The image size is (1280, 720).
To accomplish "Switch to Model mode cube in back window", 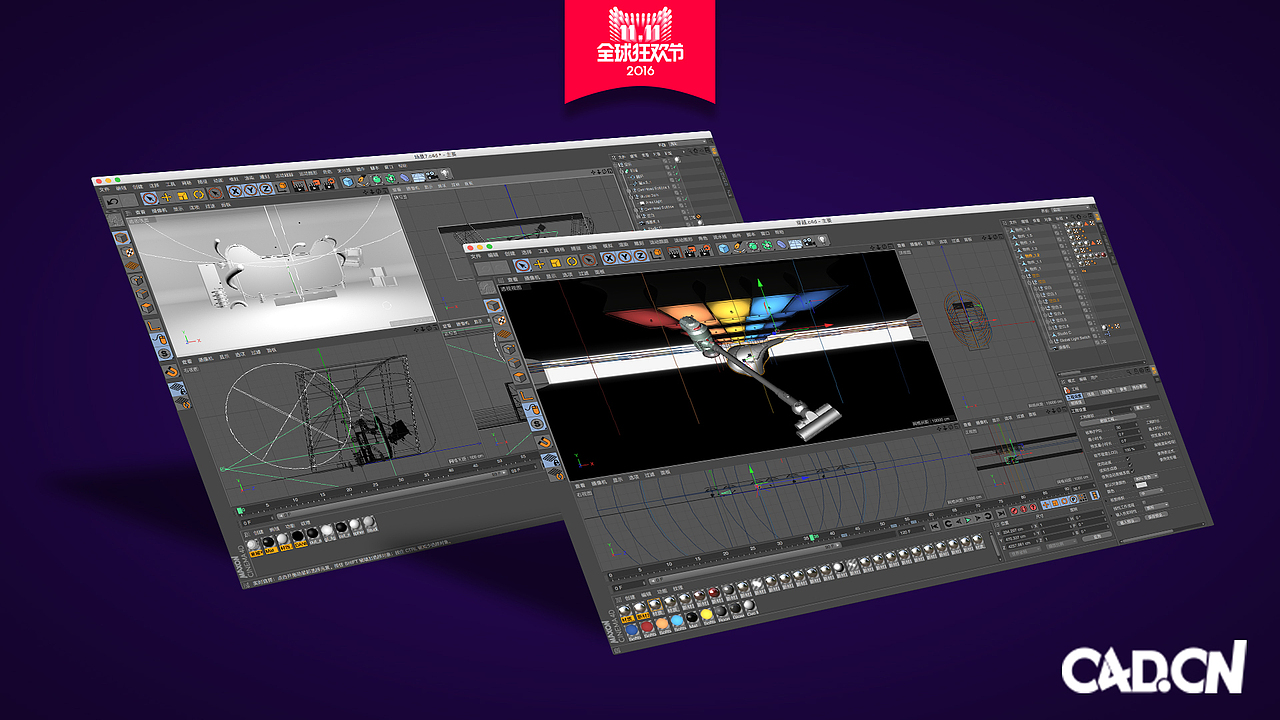I will pyautogui.click(x=121, y=238).
